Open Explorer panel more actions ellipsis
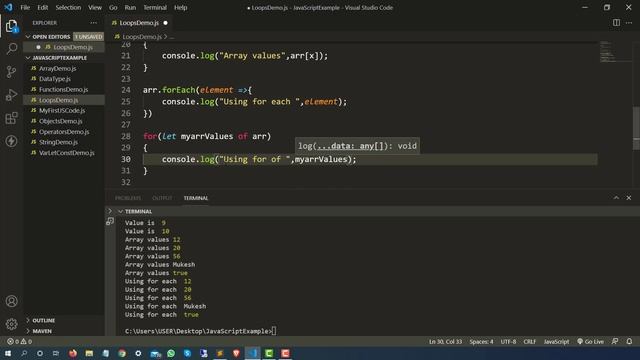This screenshot has height=360, width=640. tap(93, 23)
